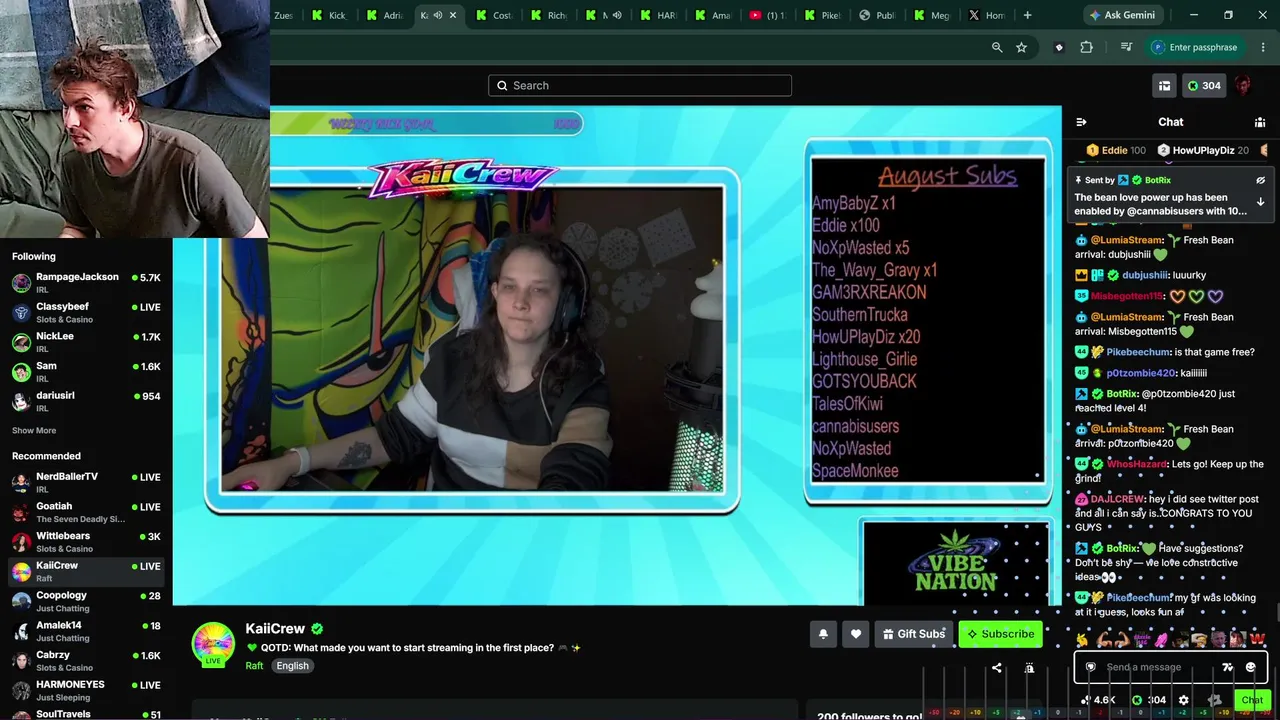Open RampageJackson in Following list
Screen dimensions: 1280x720
(86, 283)
